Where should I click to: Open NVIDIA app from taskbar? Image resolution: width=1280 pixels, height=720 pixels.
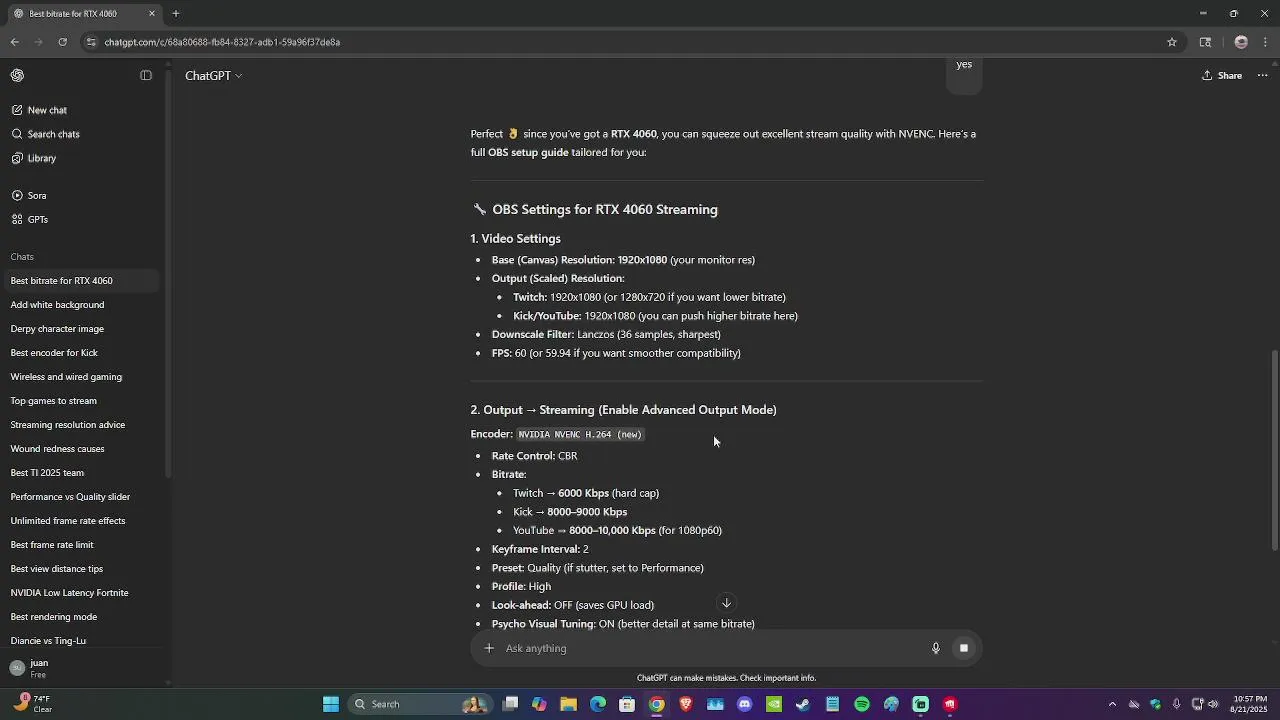(x=774, y=704)
